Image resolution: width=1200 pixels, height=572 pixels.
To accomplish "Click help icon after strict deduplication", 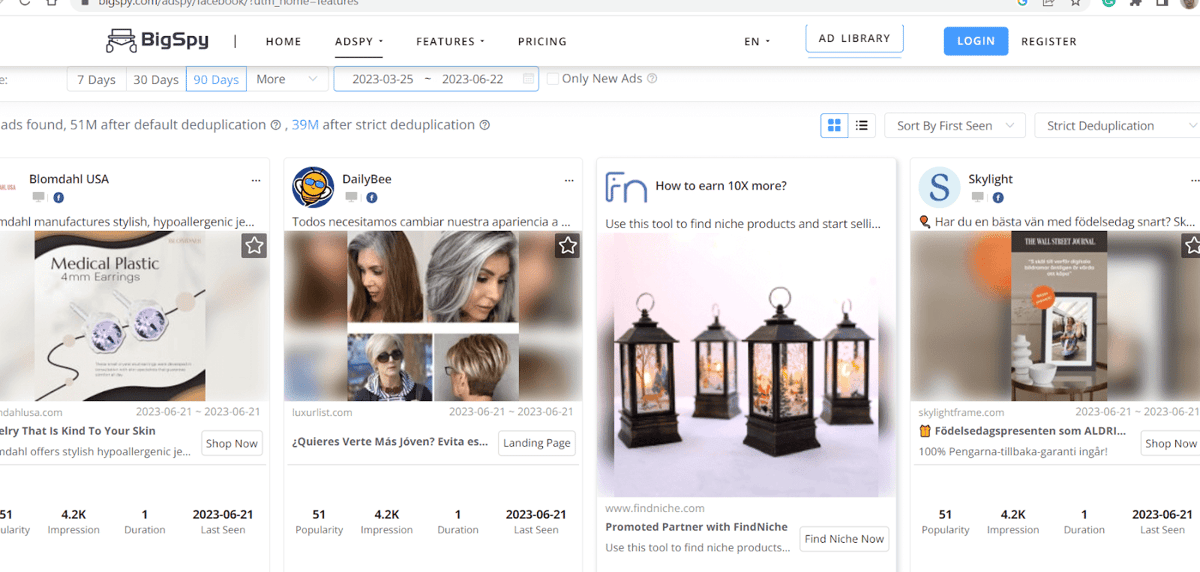I will 485,125.
